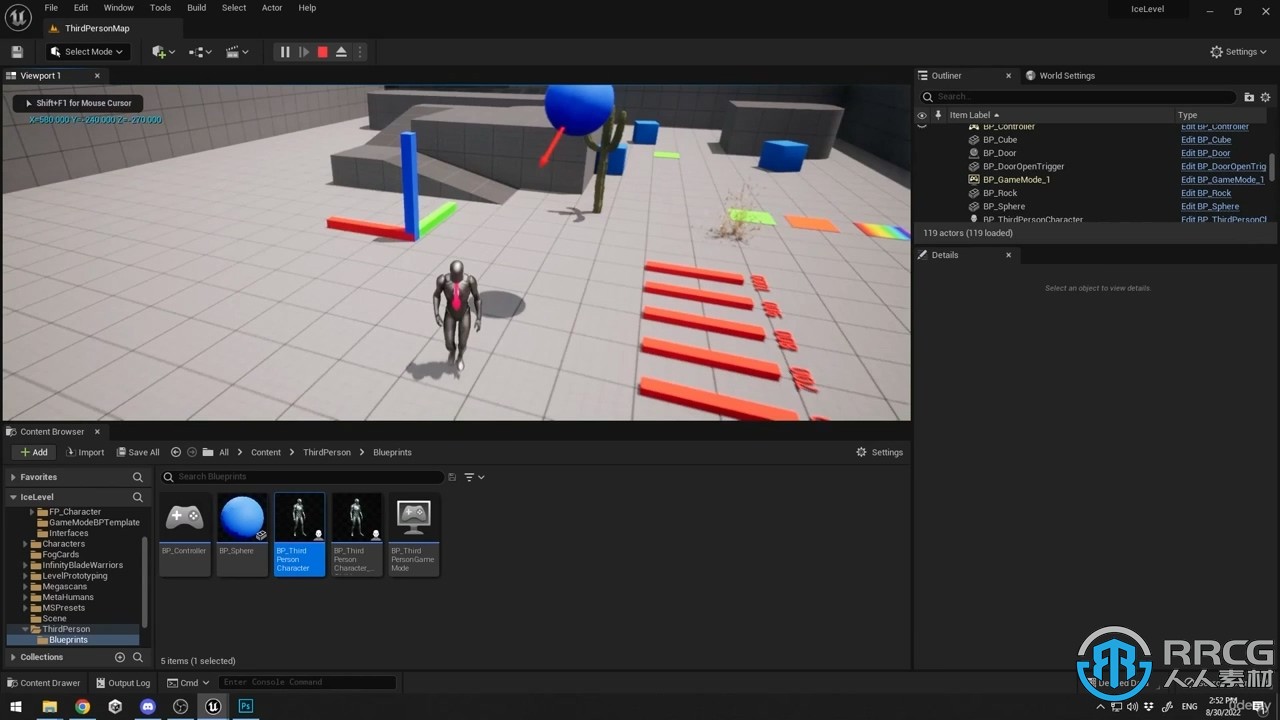1280x720 pixels.
Task: Open Content Browser Settings
Action: (880, 452)
